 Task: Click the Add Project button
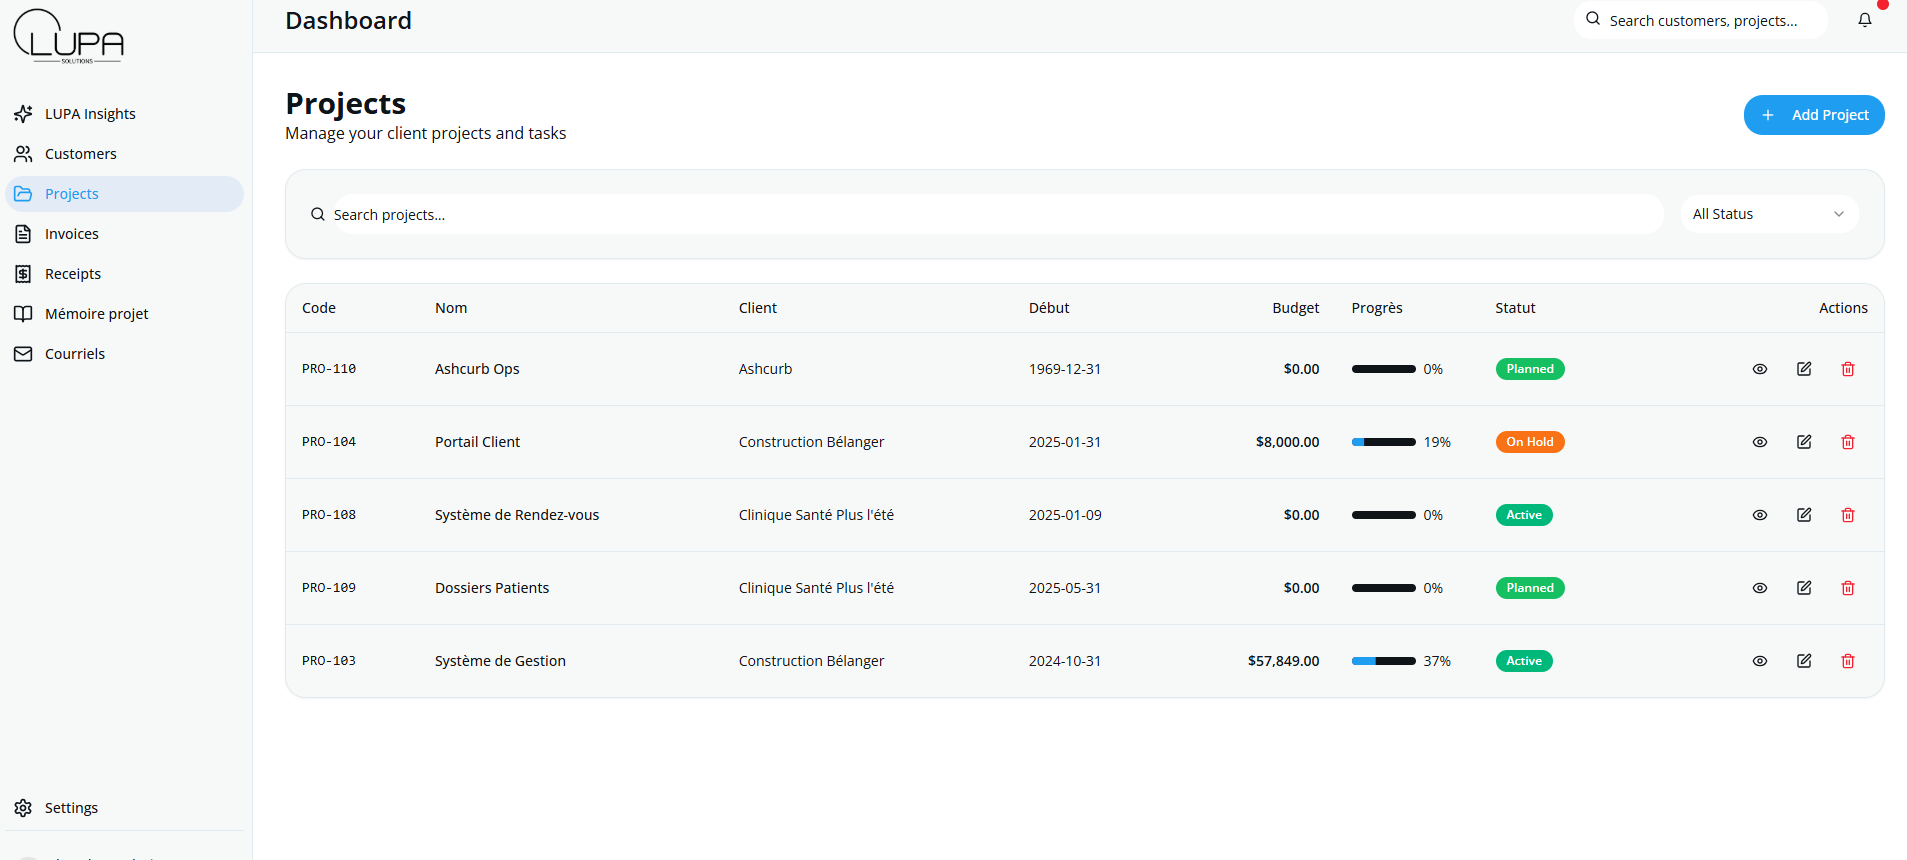[x=1813, y=115]
